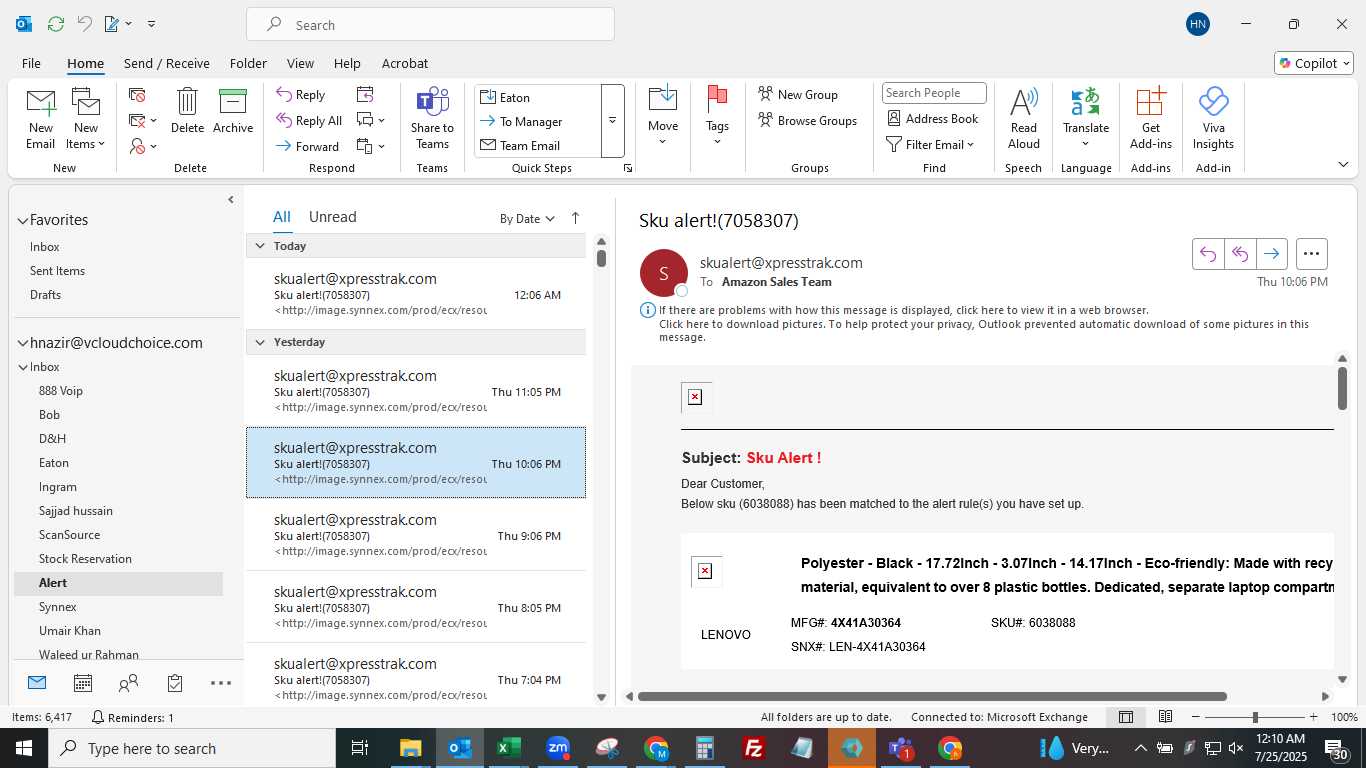Click Reply All arrow in reading pane
The image size is (1366, 768).
point(1240,254)
